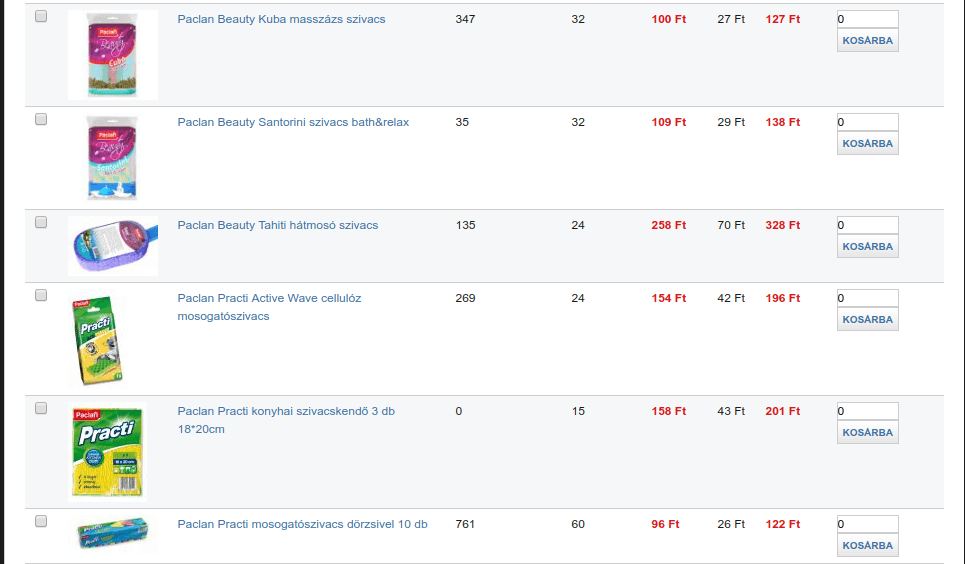Viewport: 965px width, 564px height.
Task: Click KOSÁRBA for Tahiti hátmosó szivacs
Action: (868, 246)
